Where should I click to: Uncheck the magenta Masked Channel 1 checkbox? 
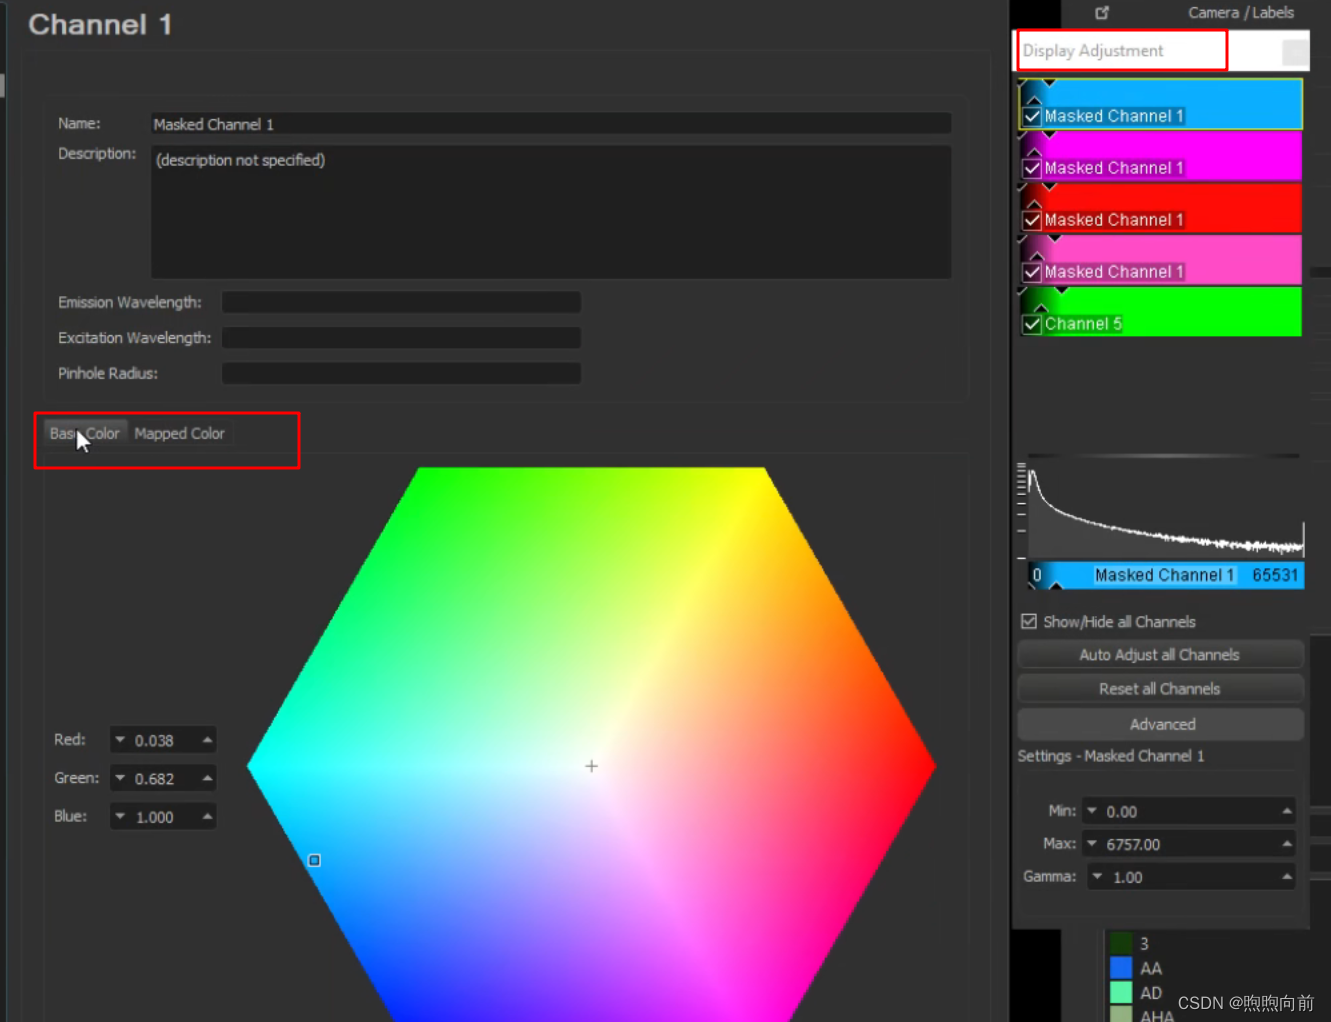coord(1032,168)
